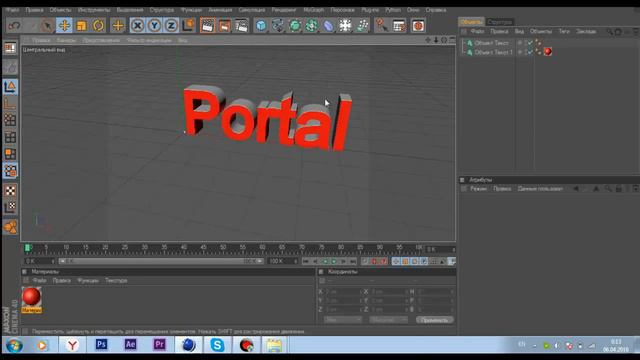
Task: Select Объект Текст 1 in object tree
Action: pyautogui.click(x=493, y=52)
